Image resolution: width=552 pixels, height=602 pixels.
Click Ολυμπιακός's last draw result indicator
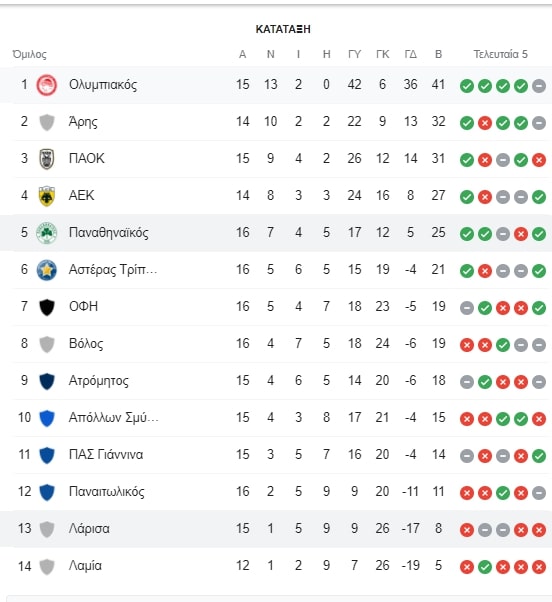tap(539, 86)
